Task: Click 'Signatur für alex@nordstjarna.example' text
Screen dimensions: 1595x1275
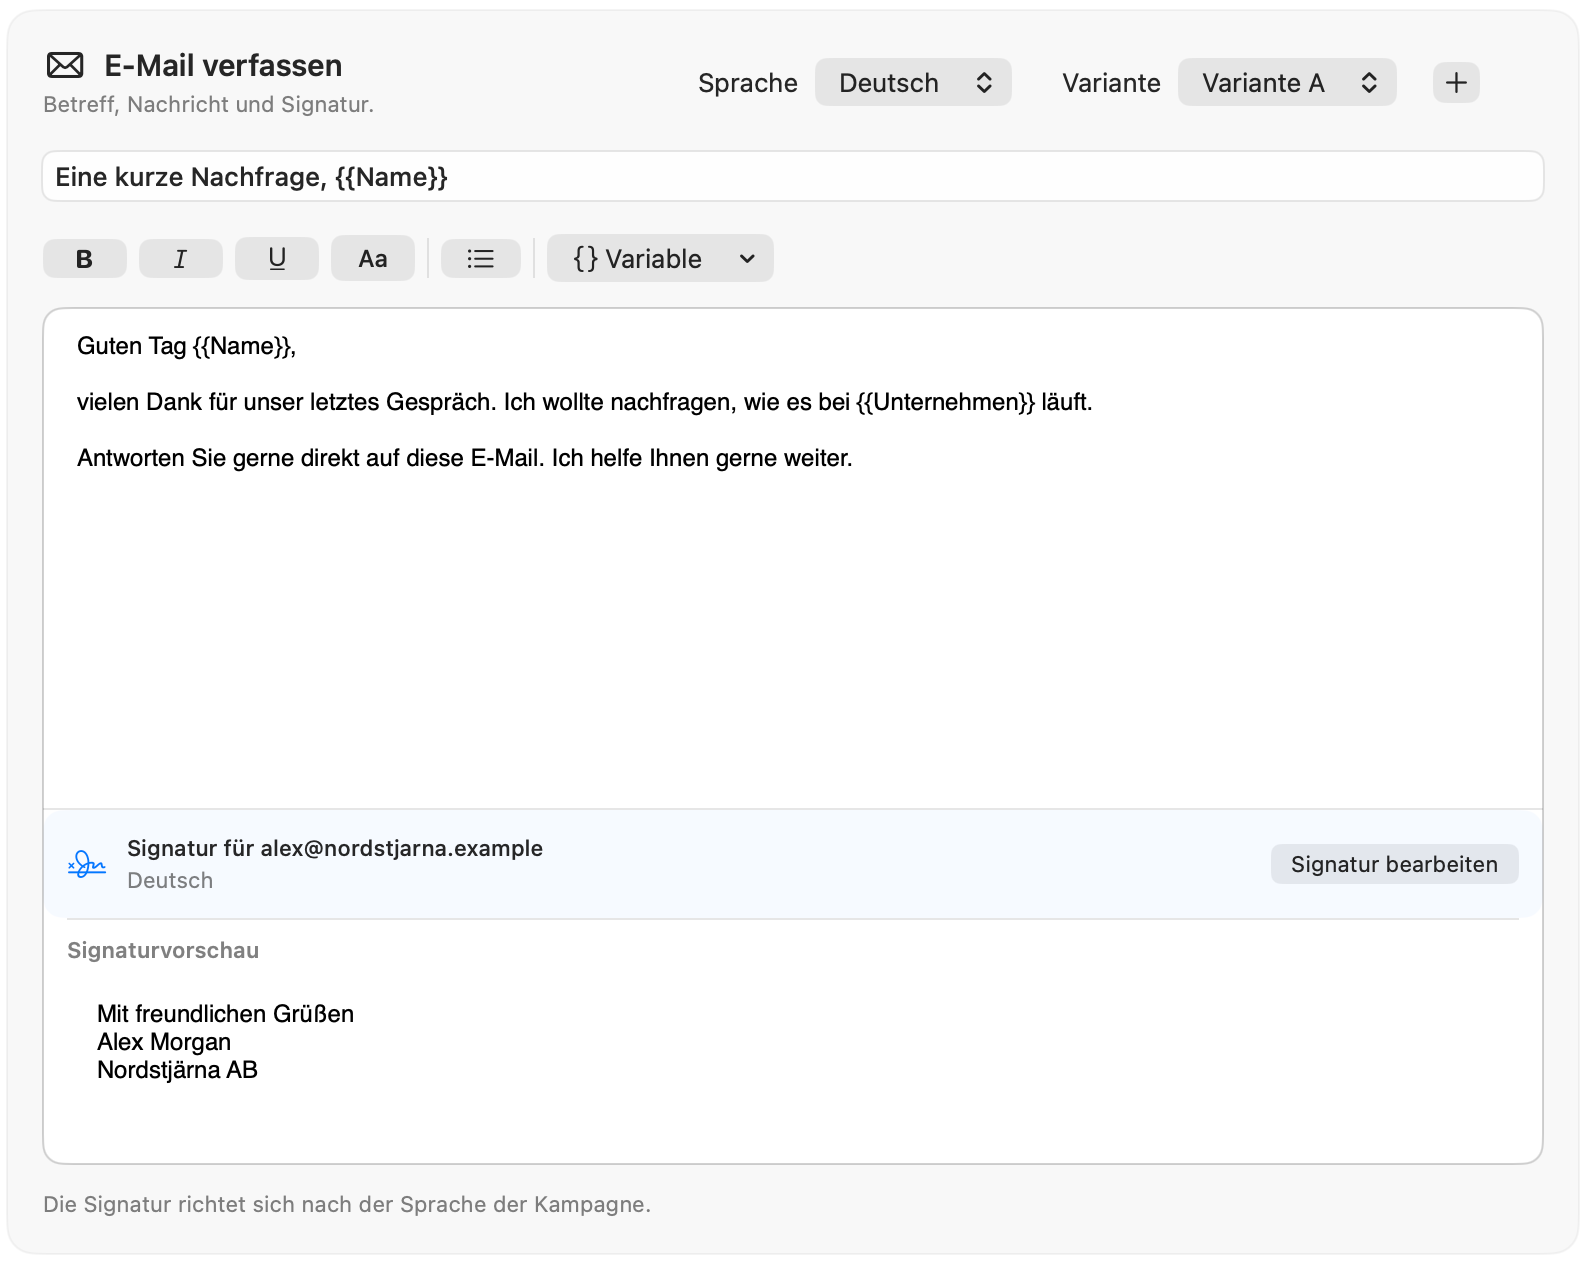Action: (x=335, y=848)
